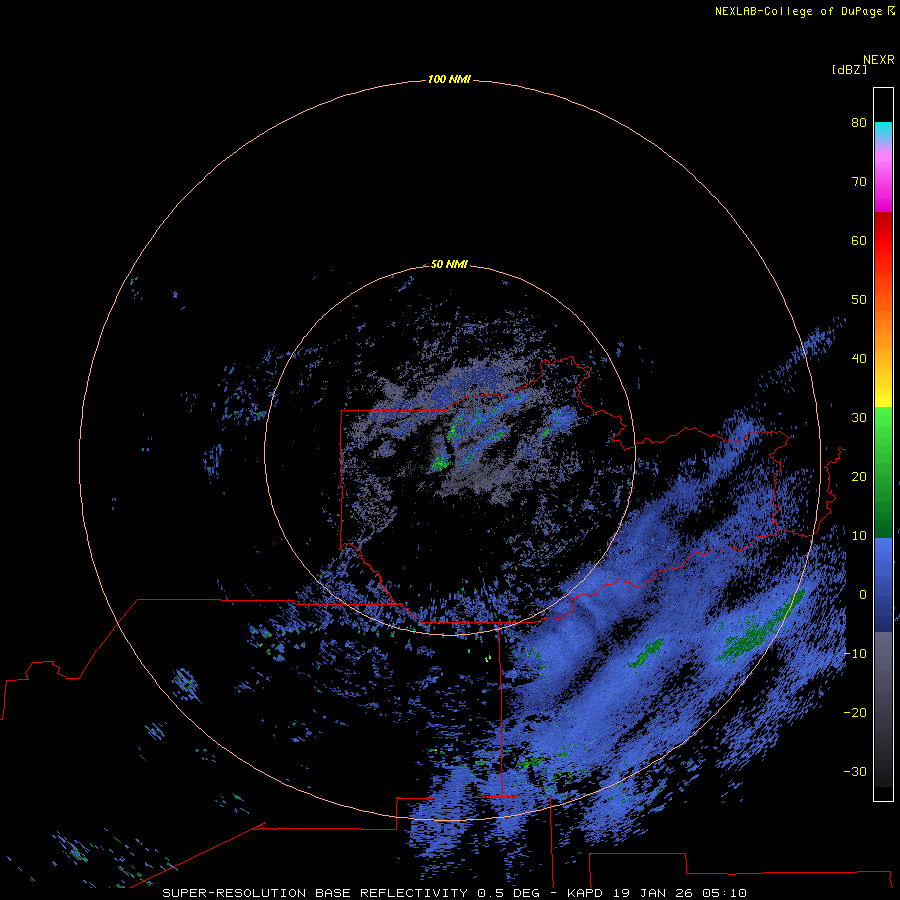Click the 70 value on the dBZ scale
Image resolution: width=900 pixels, height=900 pixels.
[859, 182]
